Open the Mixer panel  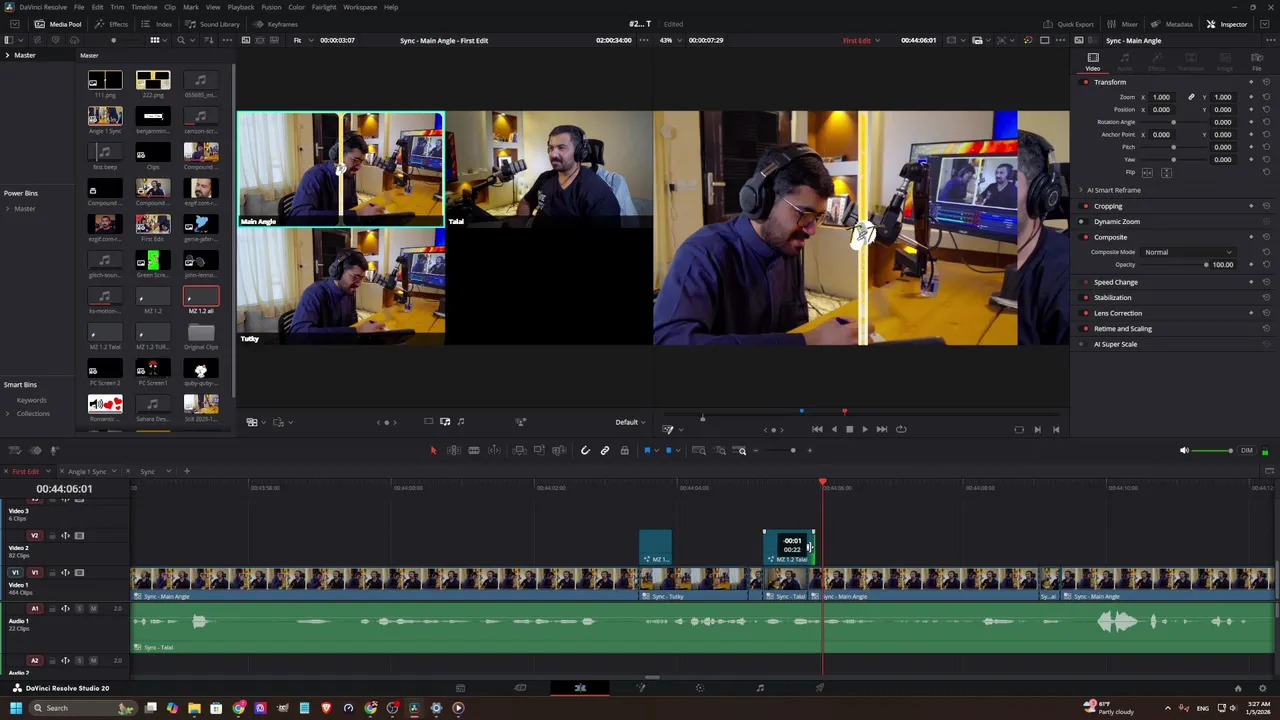(1124, 24)
